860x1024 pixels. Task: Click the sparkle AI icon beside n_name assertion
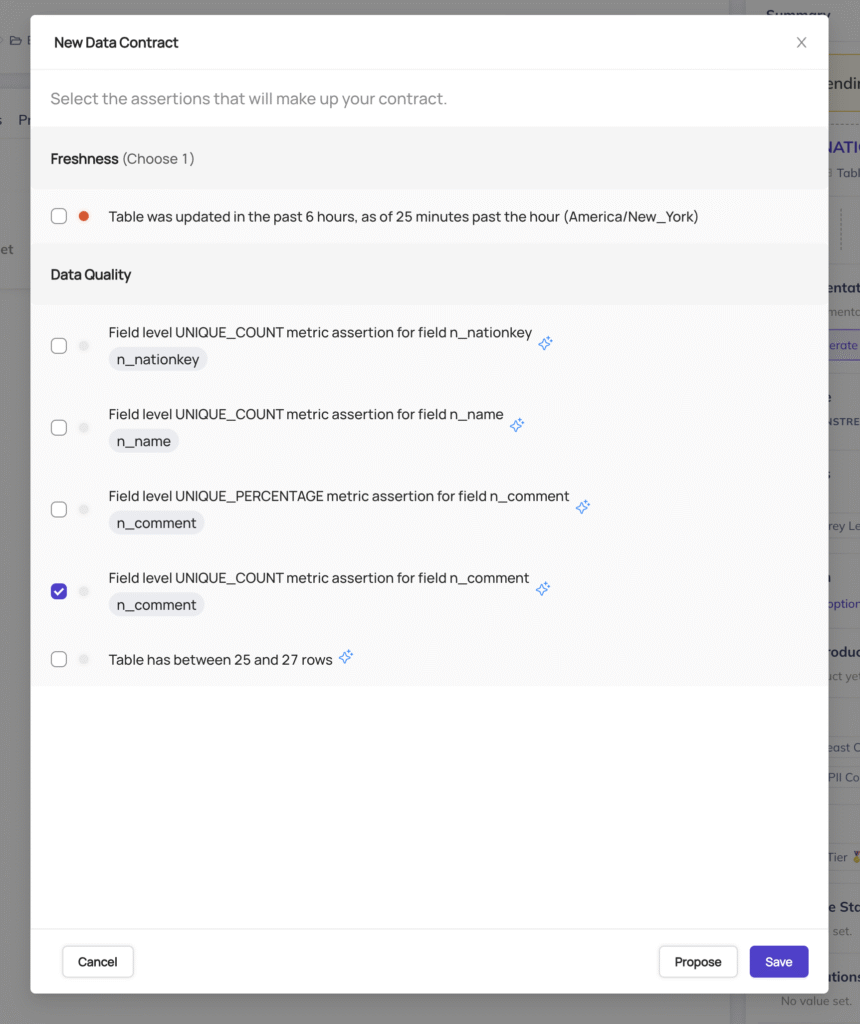point(518,425)
